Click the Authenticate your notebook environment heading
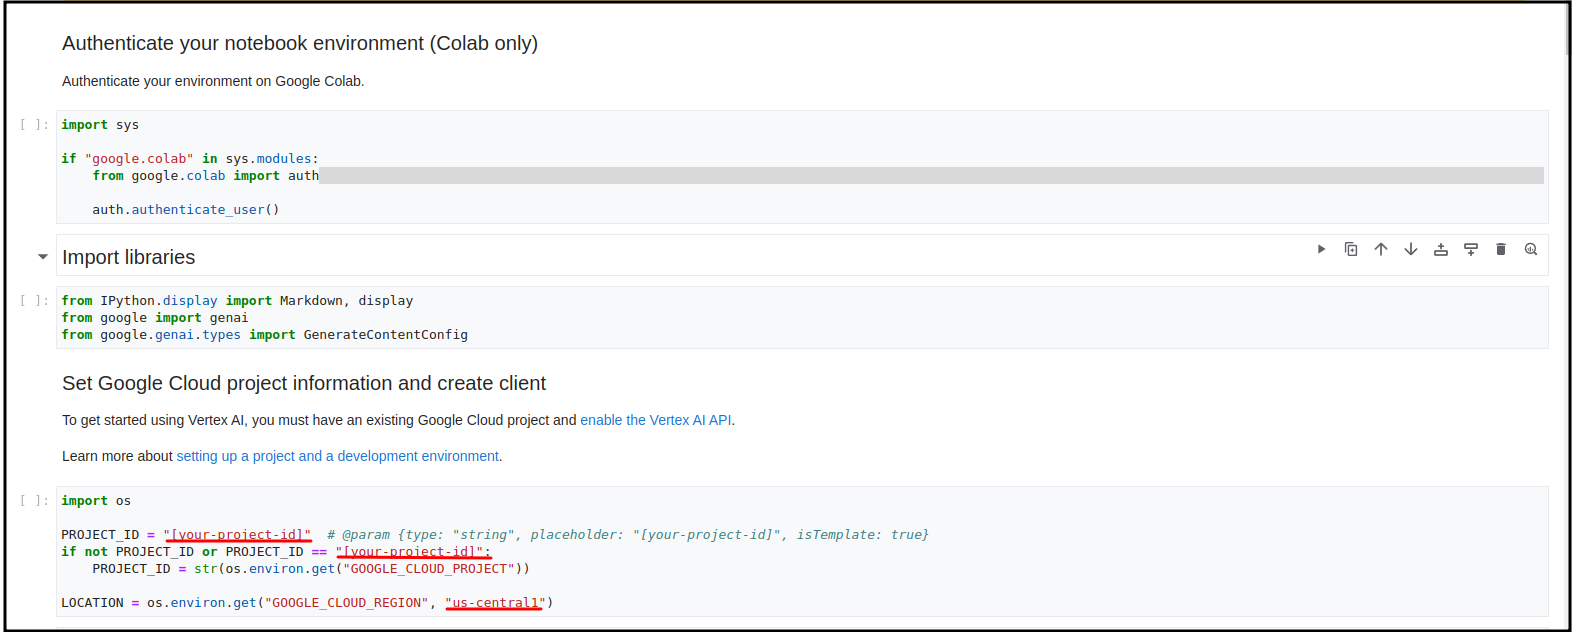 click(x=300, y=43)
